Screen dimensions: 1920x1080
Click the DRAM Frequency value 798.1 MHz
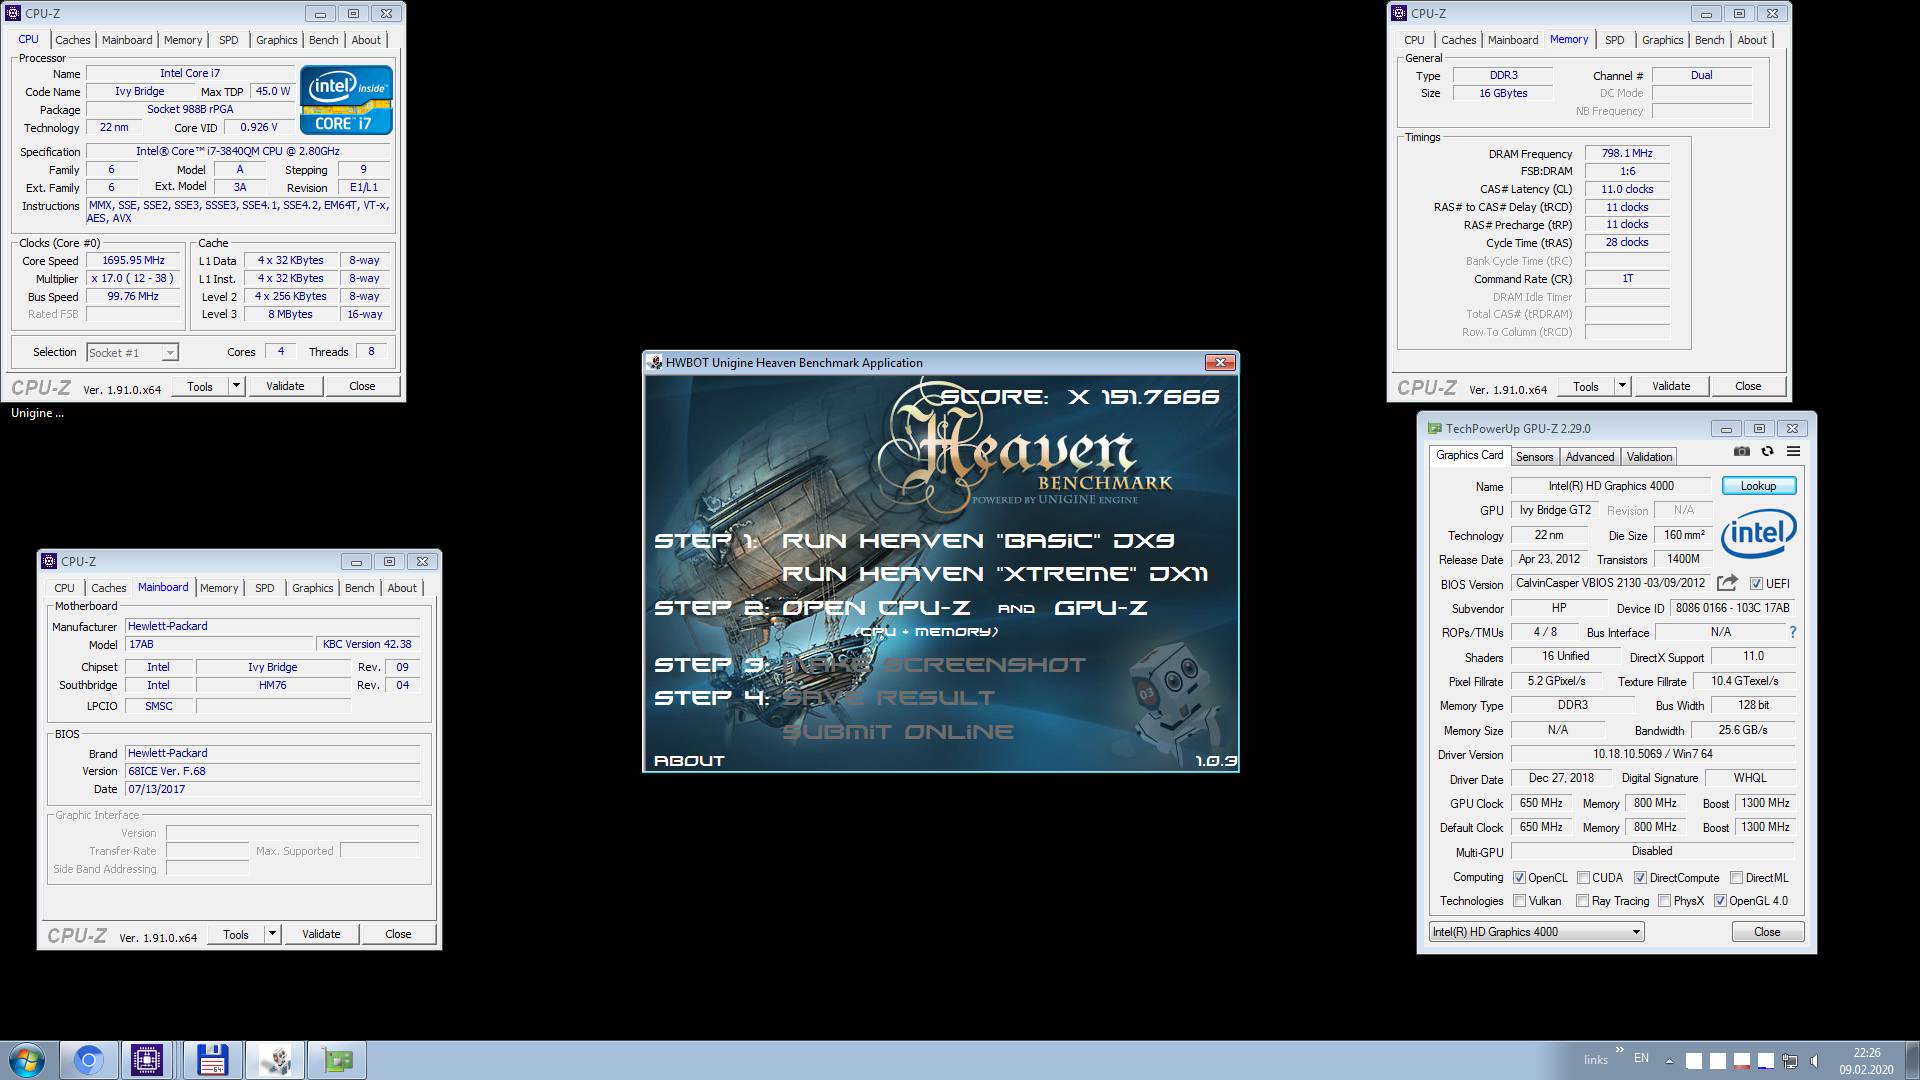(1627, 154)
